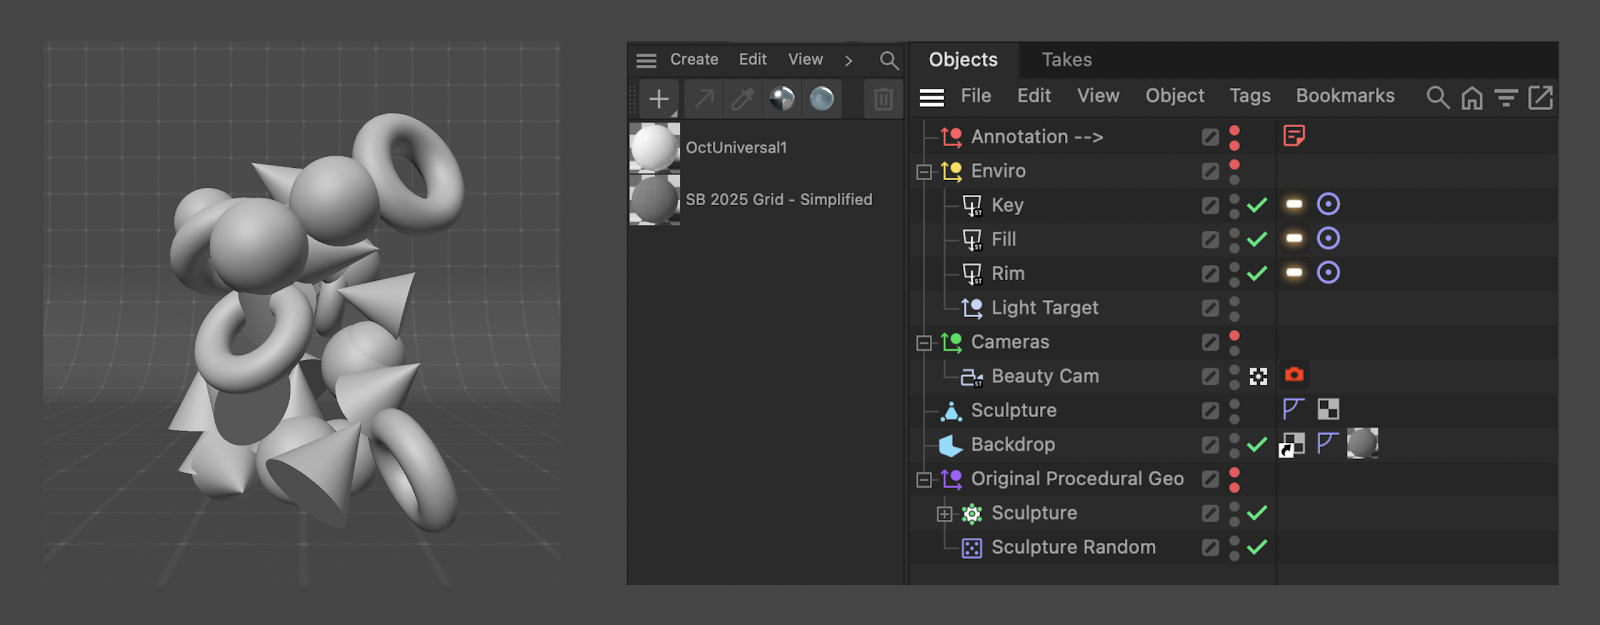Screen dimensions: 1600x625
Task: Toggle the green checkmark on Fill light
Action: click(1257, 239)
